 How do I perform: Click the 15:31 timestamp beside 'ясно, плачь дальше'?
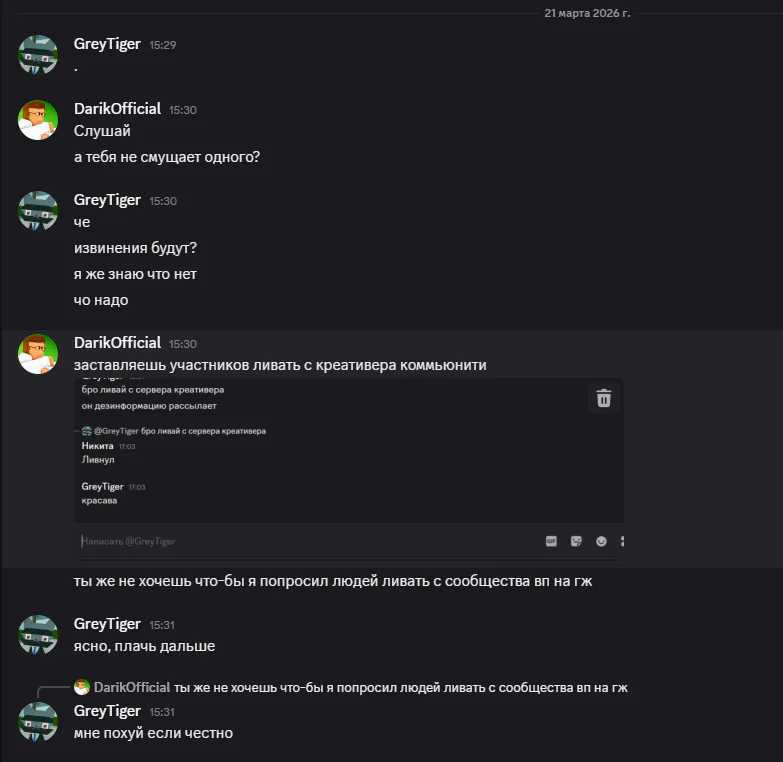click(x=162, y=625)
